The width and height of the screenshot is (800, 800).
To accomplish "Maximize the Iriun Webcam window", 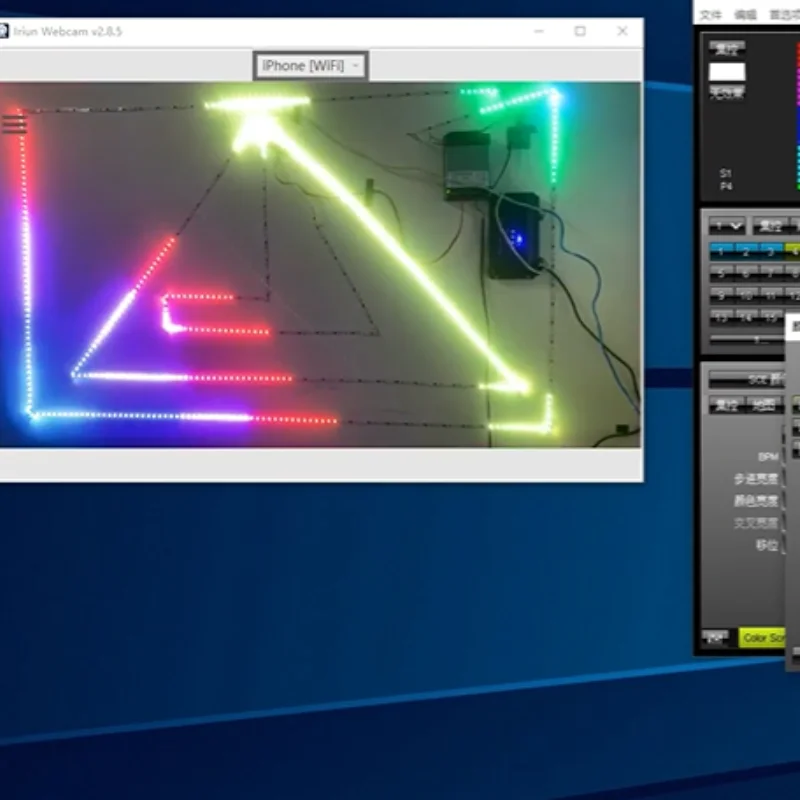I will click(580, 31).
